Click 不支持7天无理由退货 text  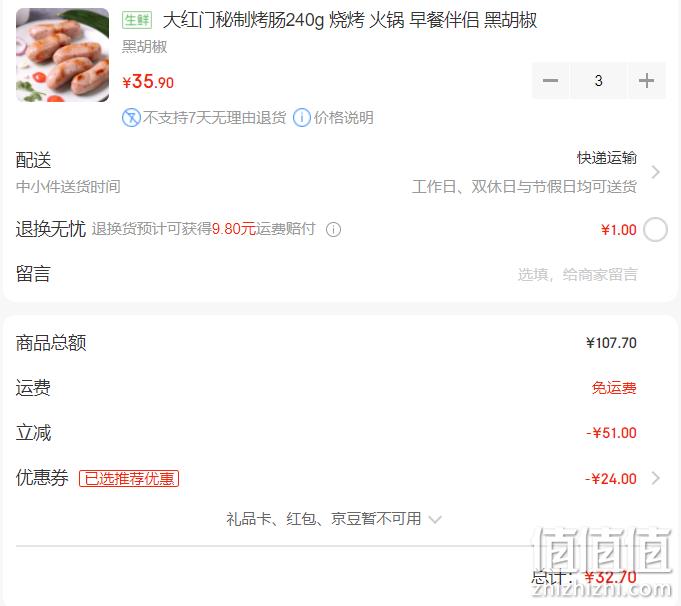point(215,118)
